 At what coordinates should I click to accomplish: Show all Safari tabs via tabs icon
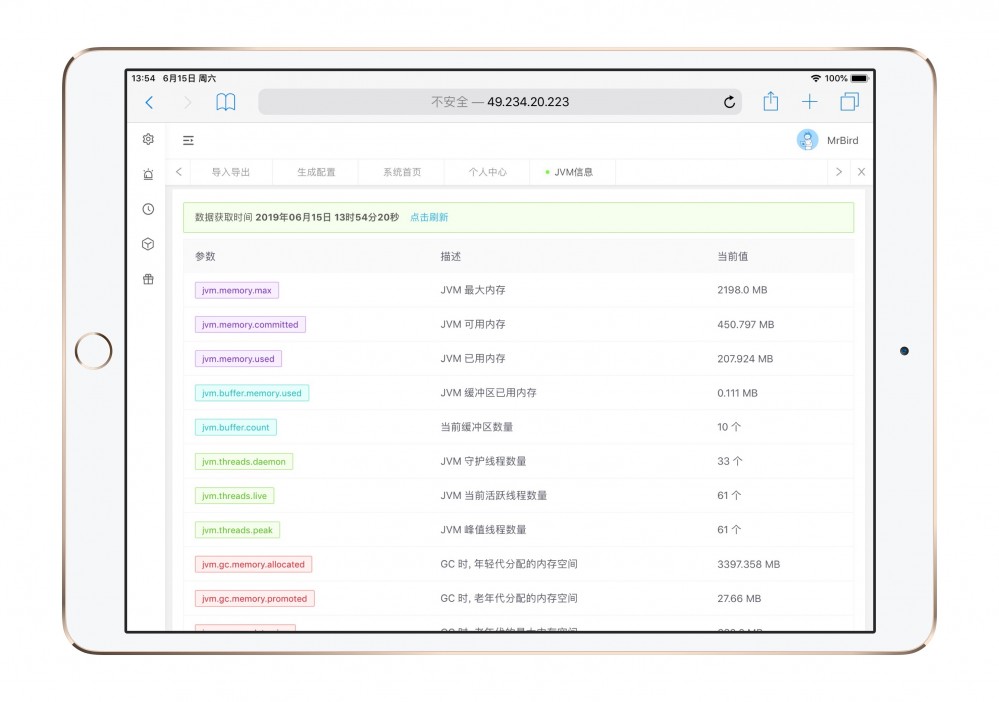click(850, 101)
